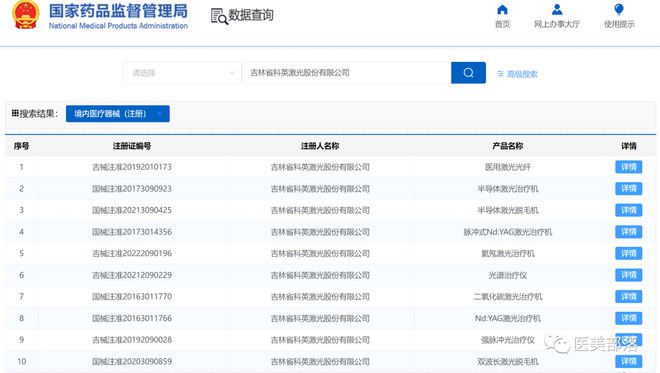This screenshot has height=373, width=660.
Task: Click product name 光谱治疗仪
Action: coord(508,275)
